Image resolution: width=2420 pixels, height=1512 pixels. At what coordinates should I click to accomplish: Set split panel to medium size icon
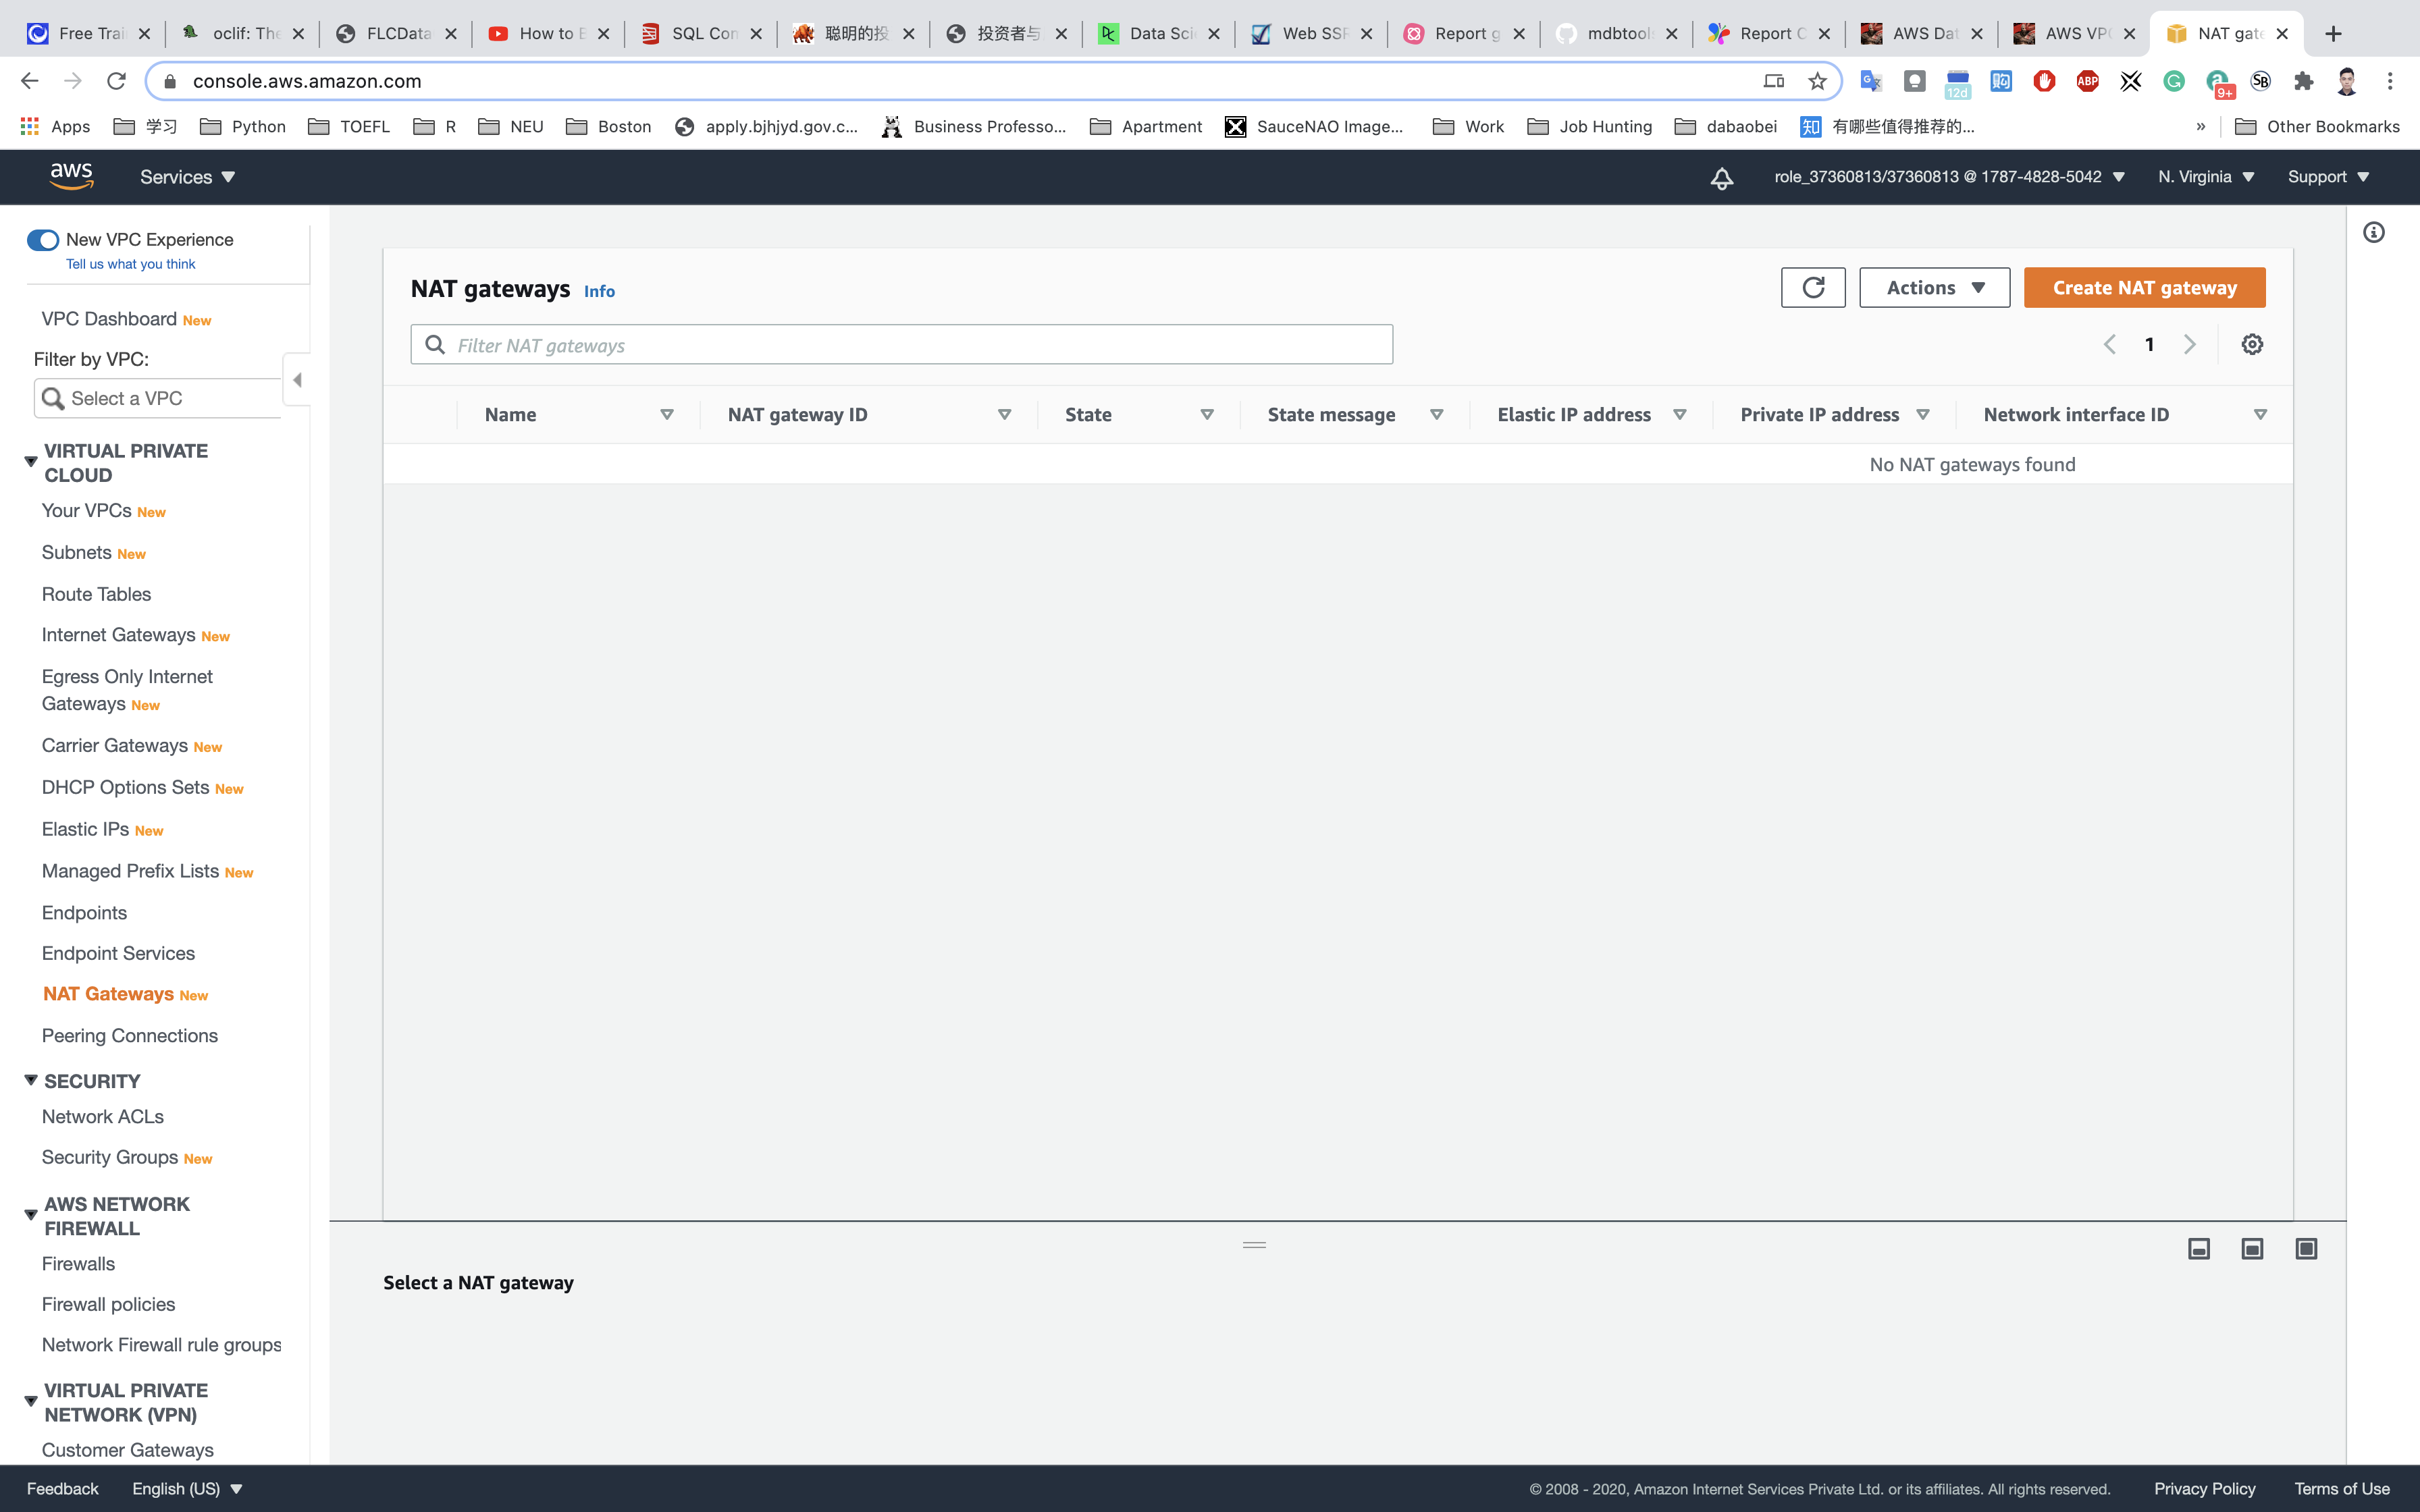pyautogui.click(x=2252, y=1248)
